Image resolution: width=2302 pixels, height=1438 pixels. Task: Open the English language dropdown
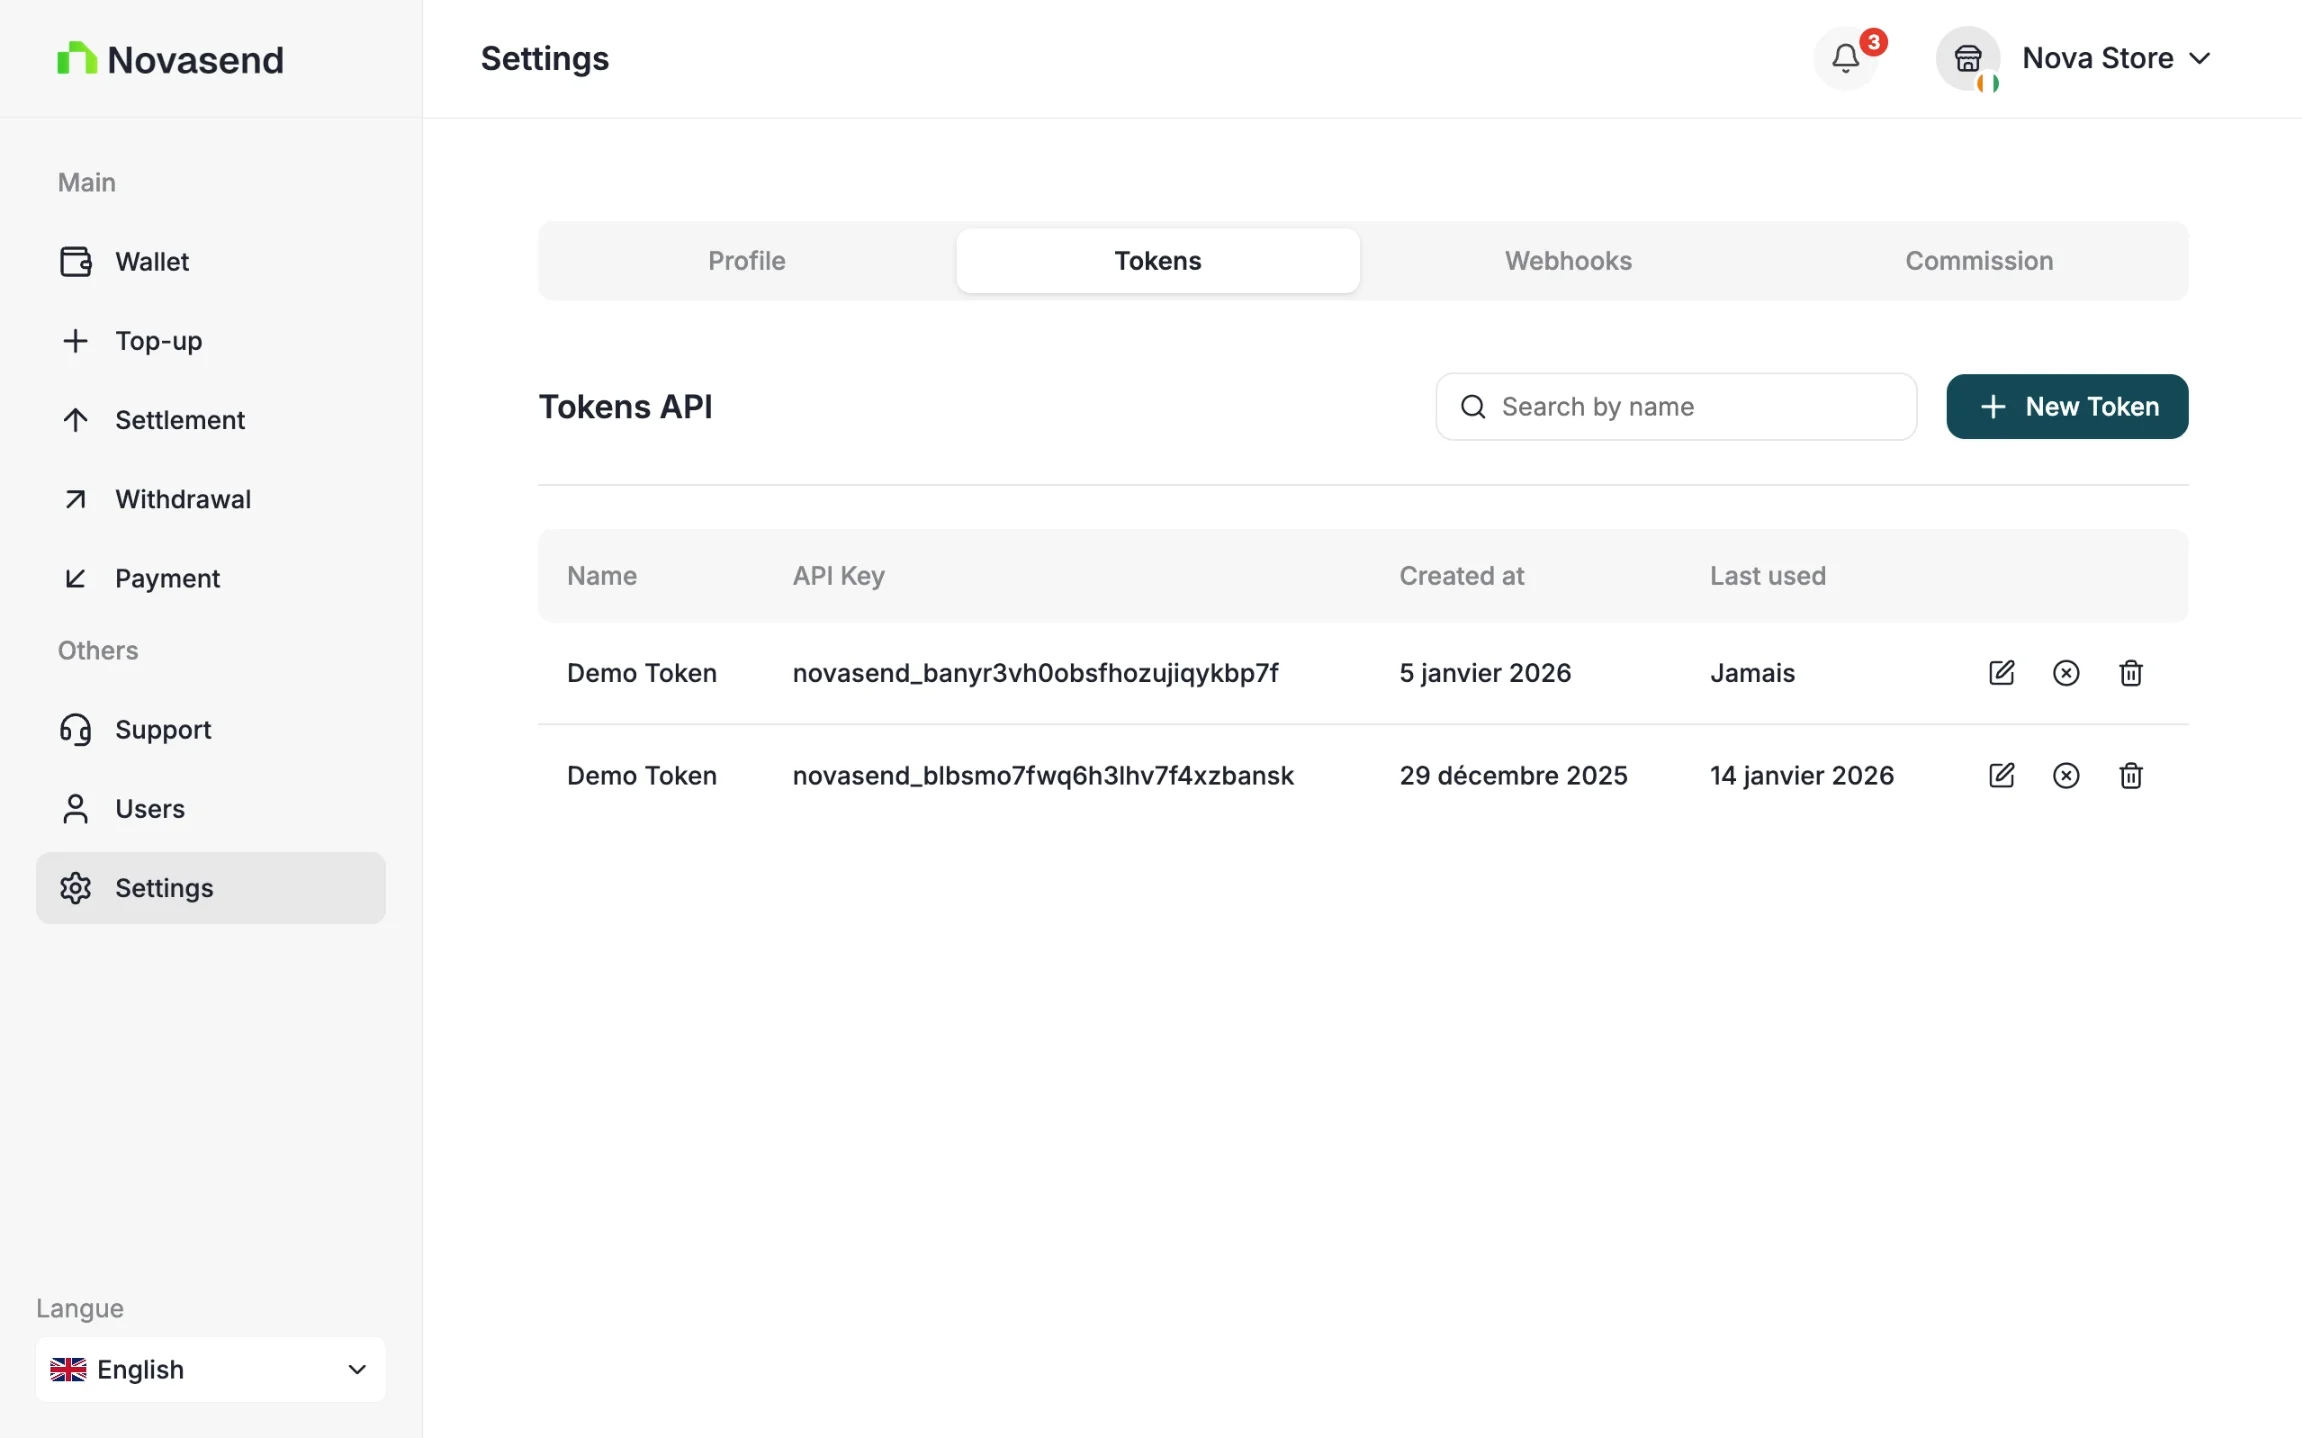(210, 1369)
